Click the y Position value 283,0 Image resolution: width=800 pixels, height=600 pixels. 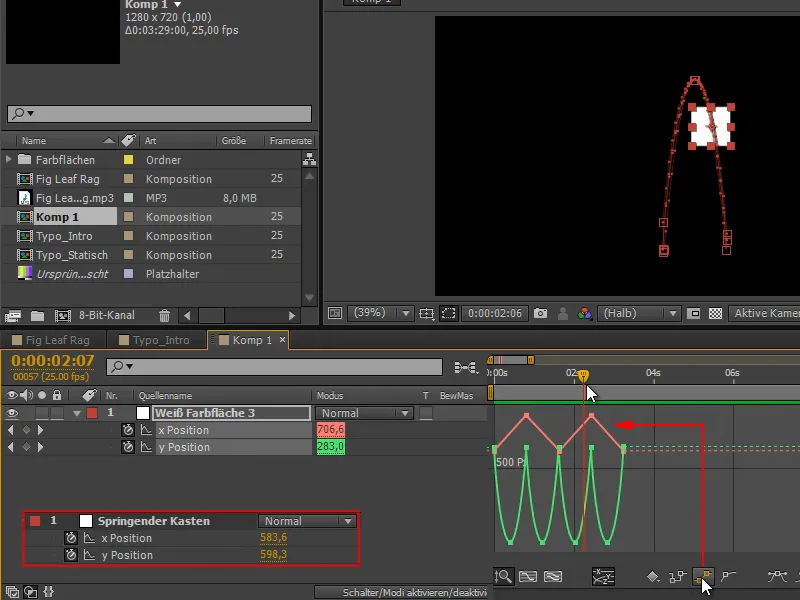click(331, 447)
